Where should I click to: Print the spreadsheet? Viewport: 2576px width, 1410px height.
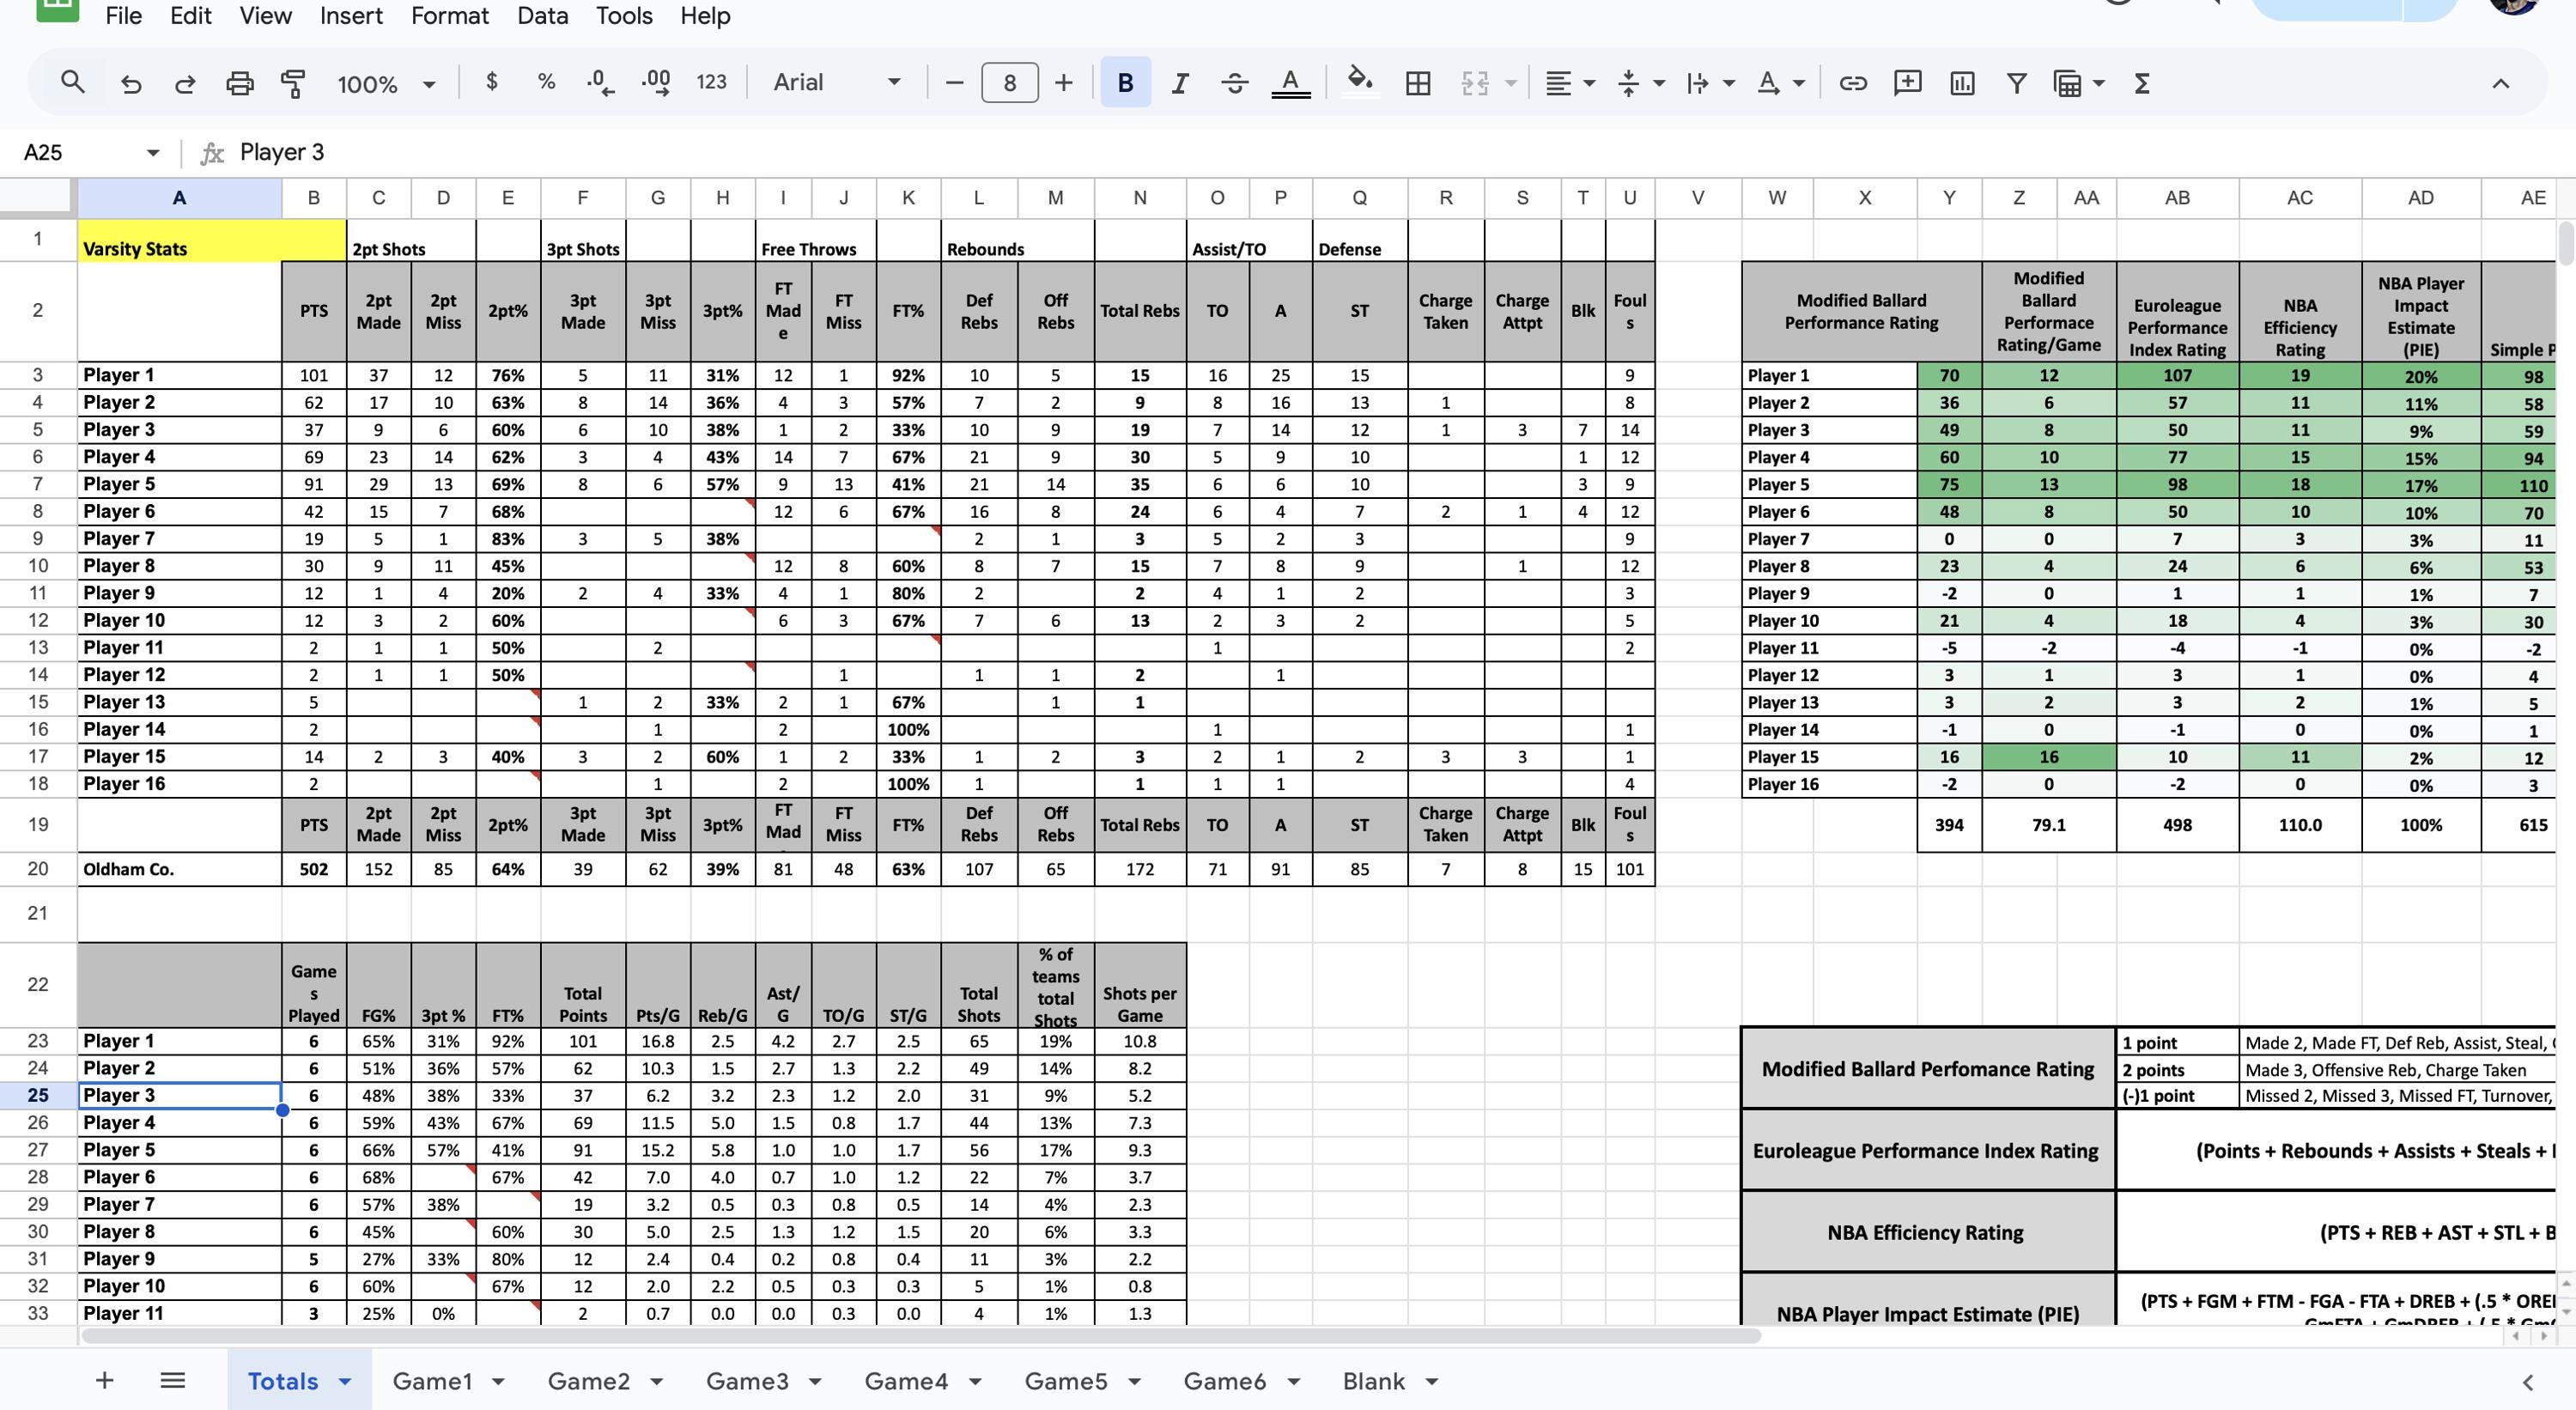click(239, 82)
